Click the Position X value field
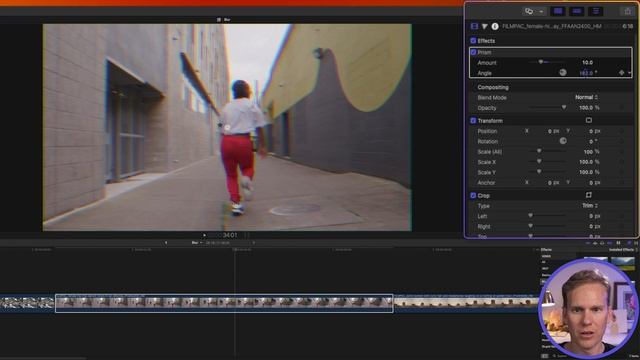 (553, 131)
